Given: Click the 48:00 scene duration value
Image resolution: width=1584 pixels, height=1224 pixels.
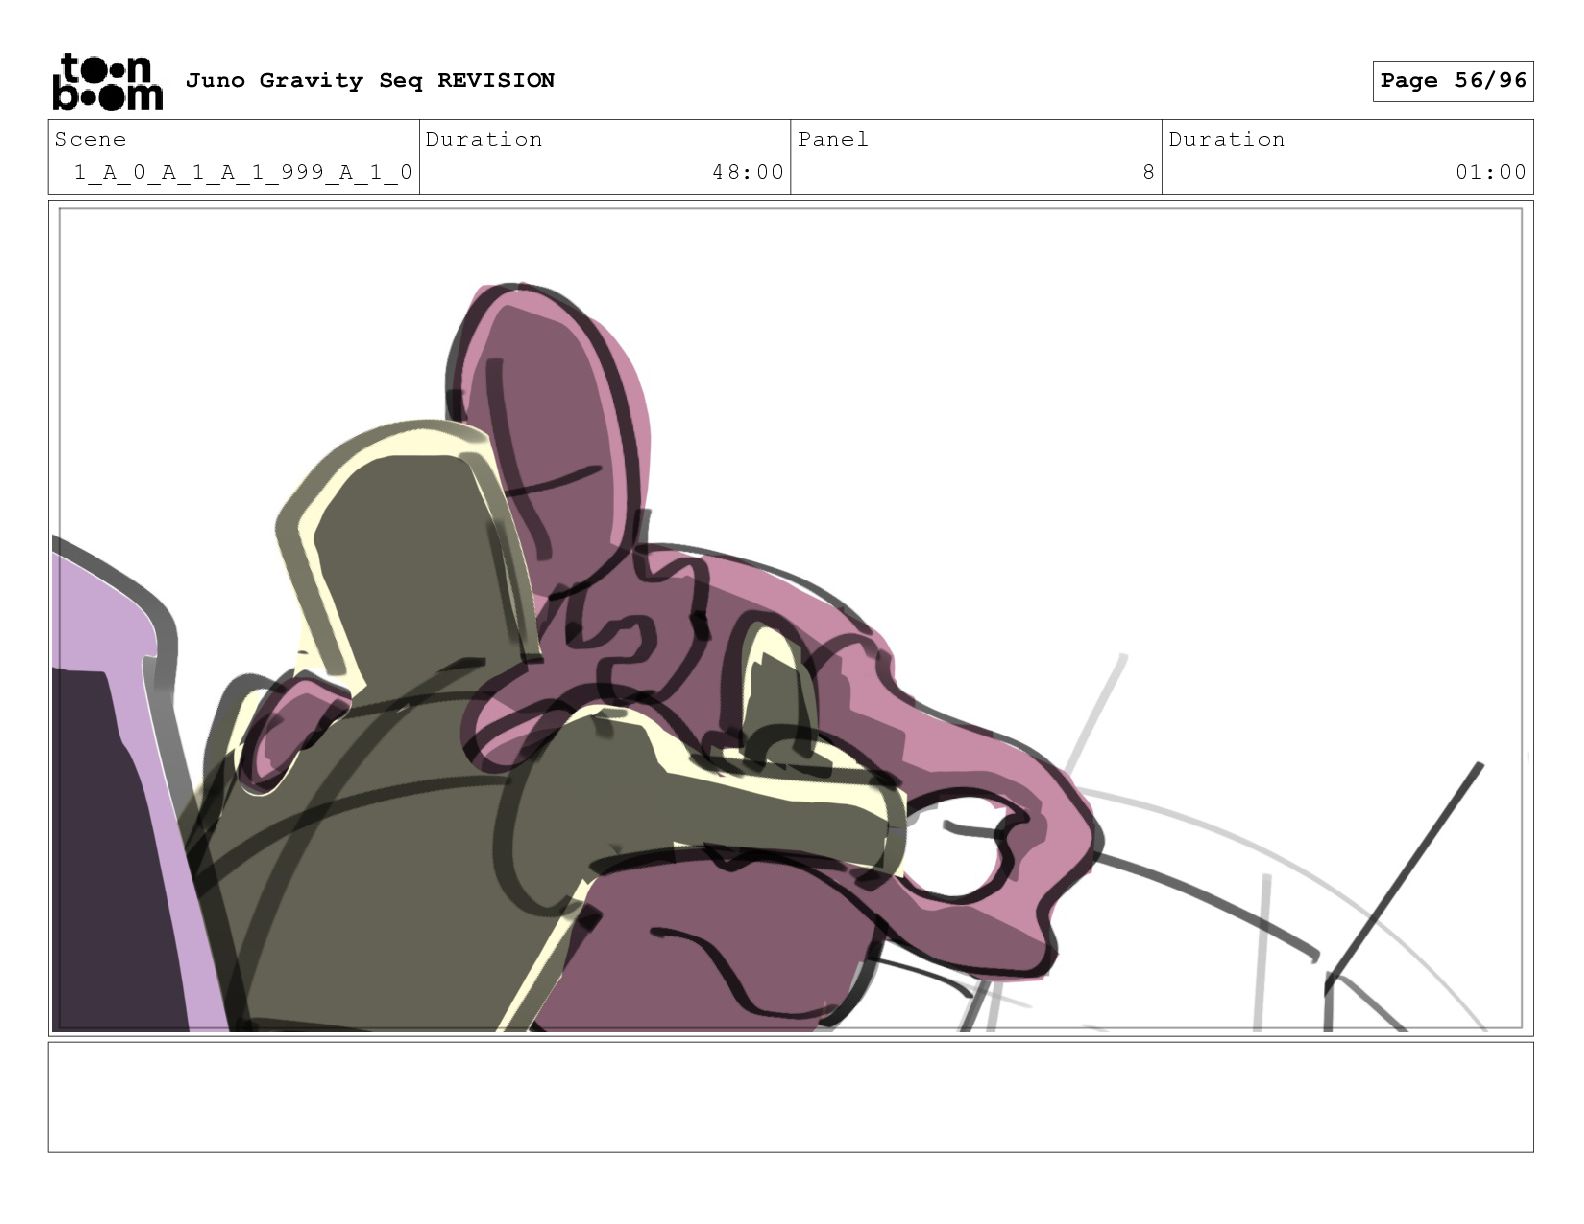Looking at the screenshot, I should point(748,172).
